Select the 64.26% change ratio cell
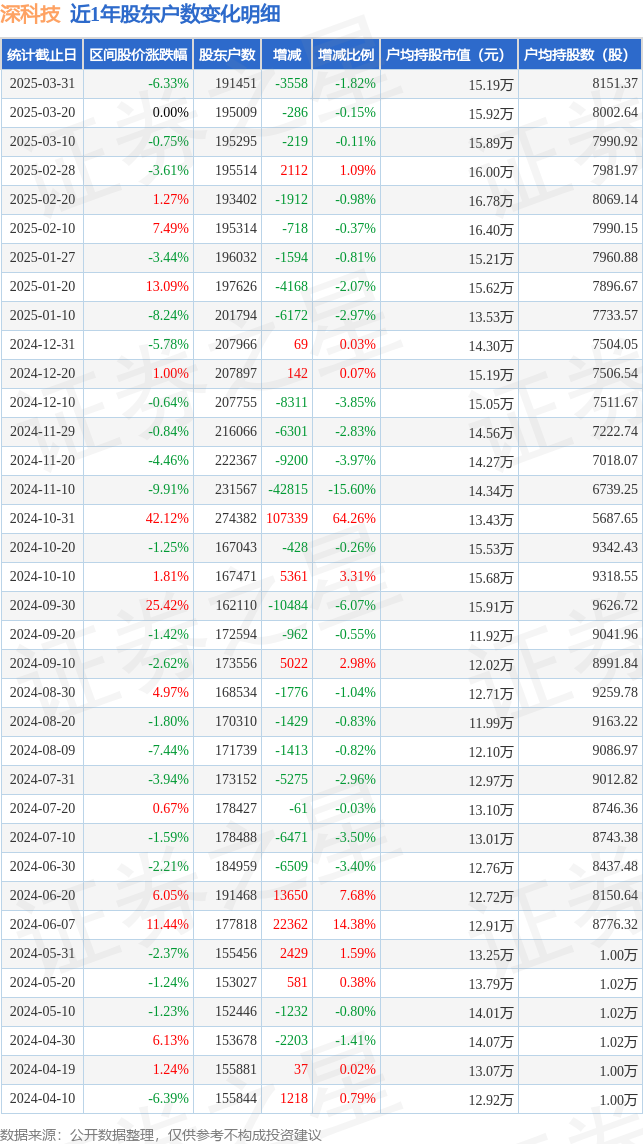643x1144 pixels. pos(355,518)
